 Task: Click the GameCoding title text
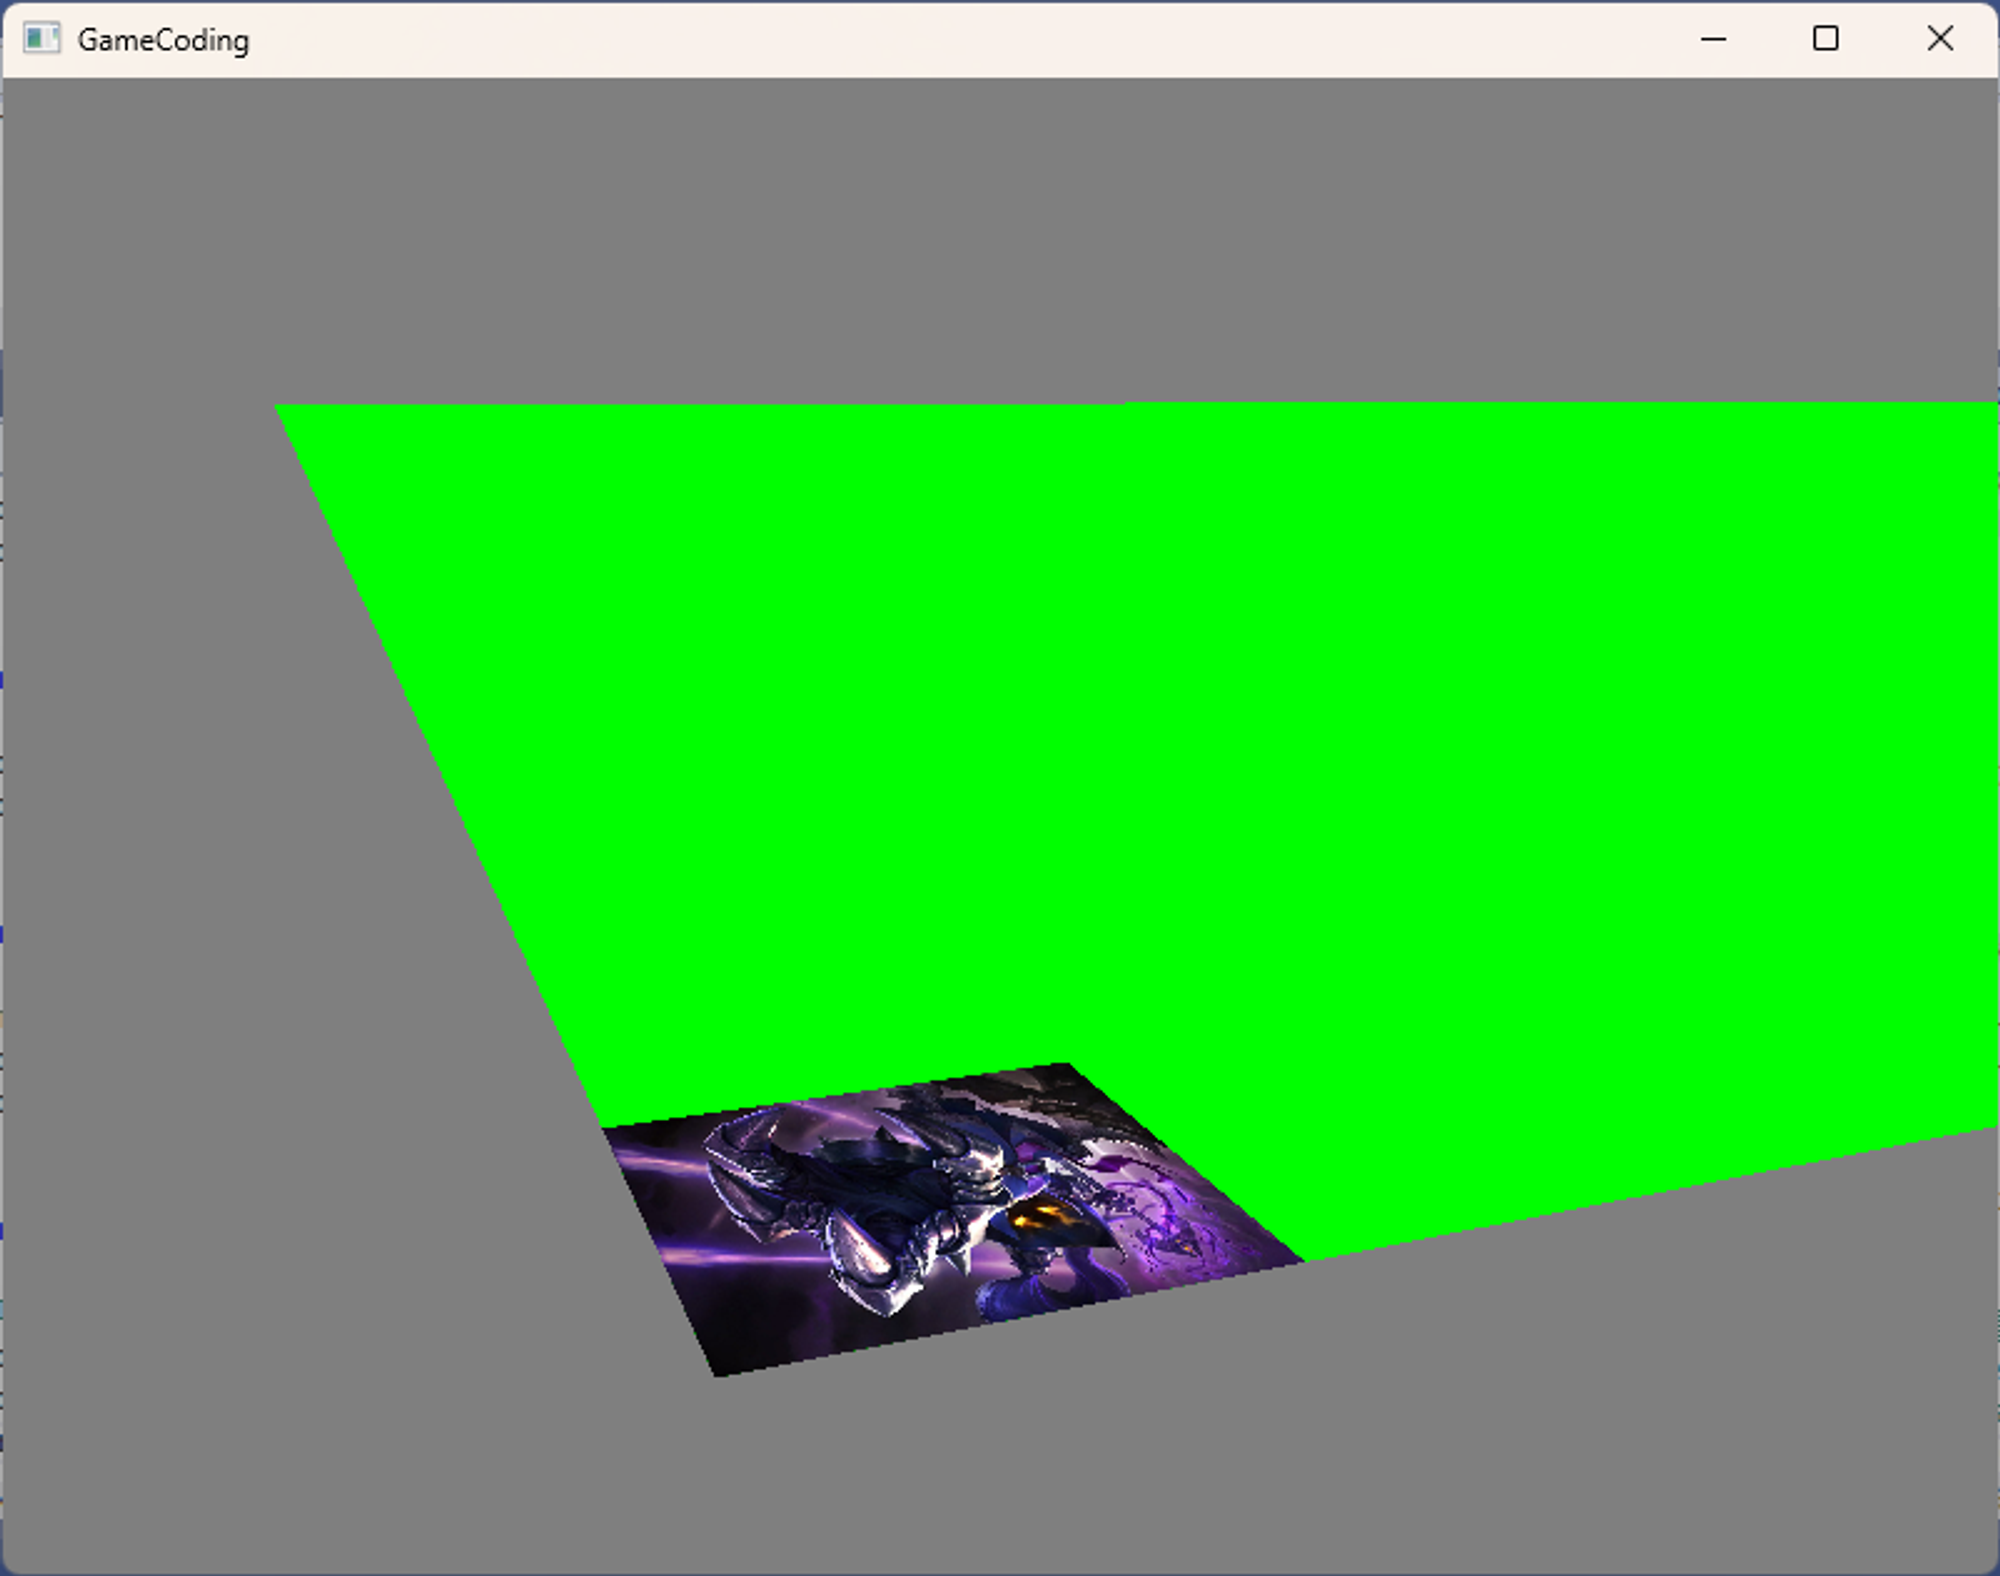pos(163,40)
